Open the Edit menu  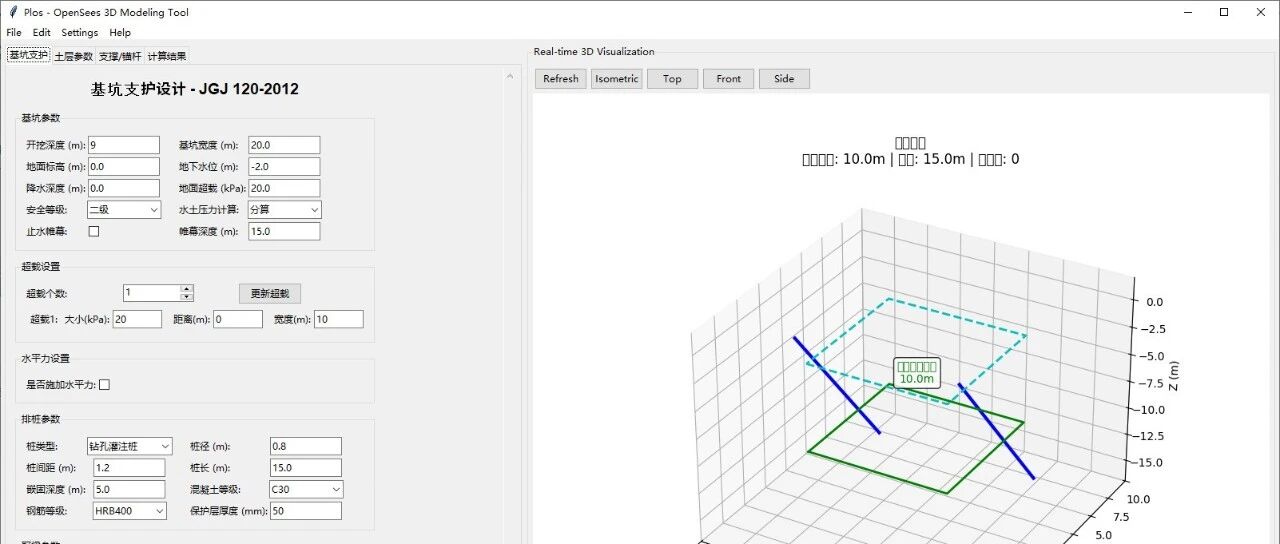[x=41, y=33]
